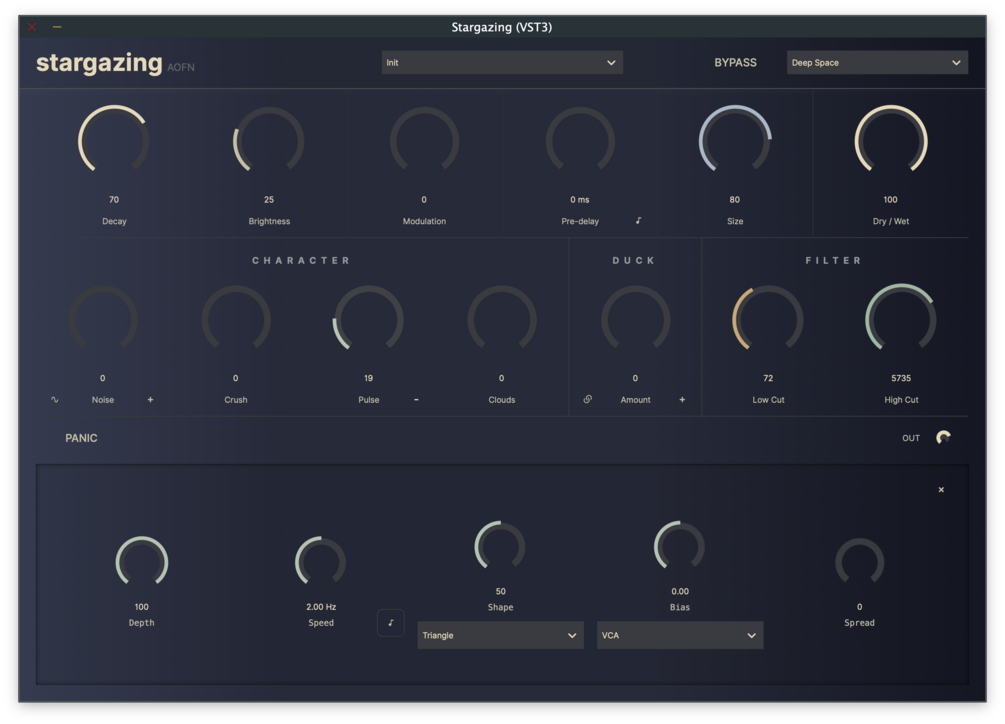This screenshot has height=724, width=1005.
Task: Click the Shape value 50
Action: (x=501, y=591)
